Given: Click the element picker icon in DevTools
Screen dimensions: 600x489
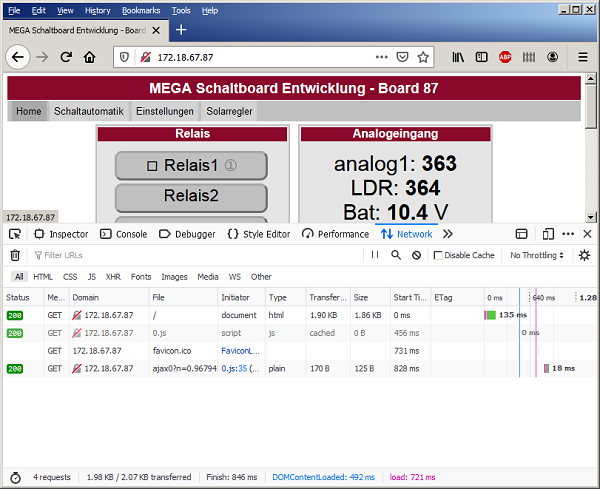Looking at the screenshot, I should click(15, 234).
